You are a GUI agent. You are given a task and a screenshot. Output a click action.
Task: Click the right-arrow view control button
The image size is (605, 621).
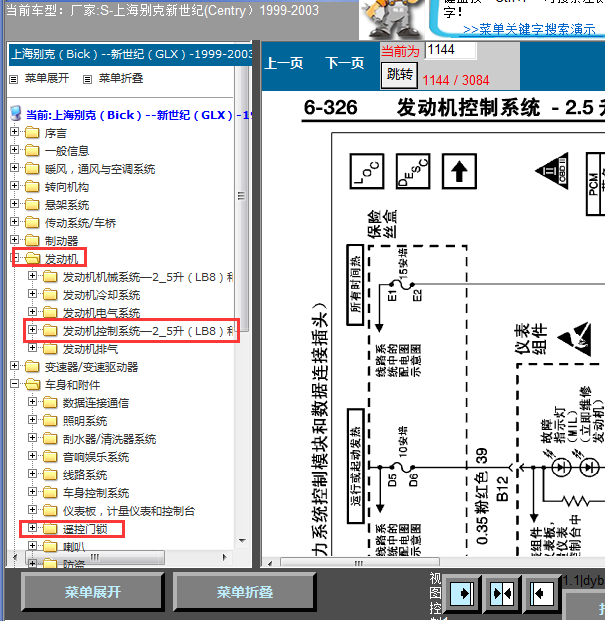click(x=462, y=594)
